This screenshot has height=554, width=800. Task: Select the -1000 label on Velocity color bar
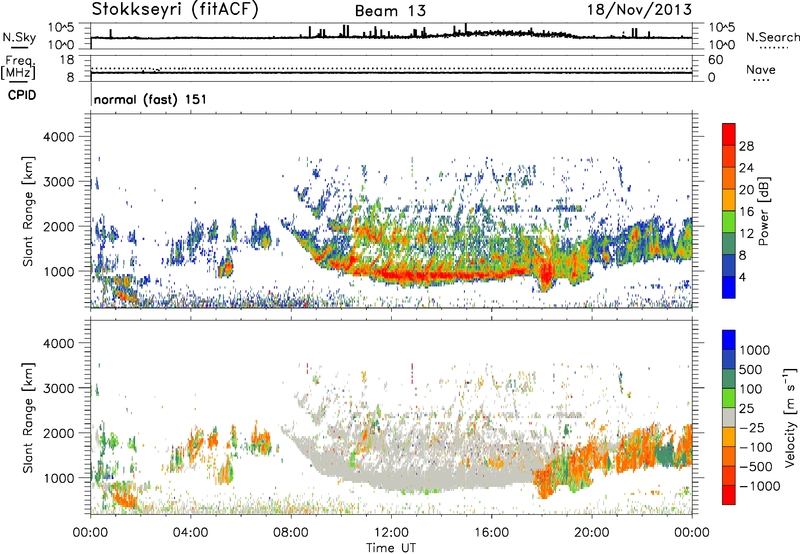759,486
